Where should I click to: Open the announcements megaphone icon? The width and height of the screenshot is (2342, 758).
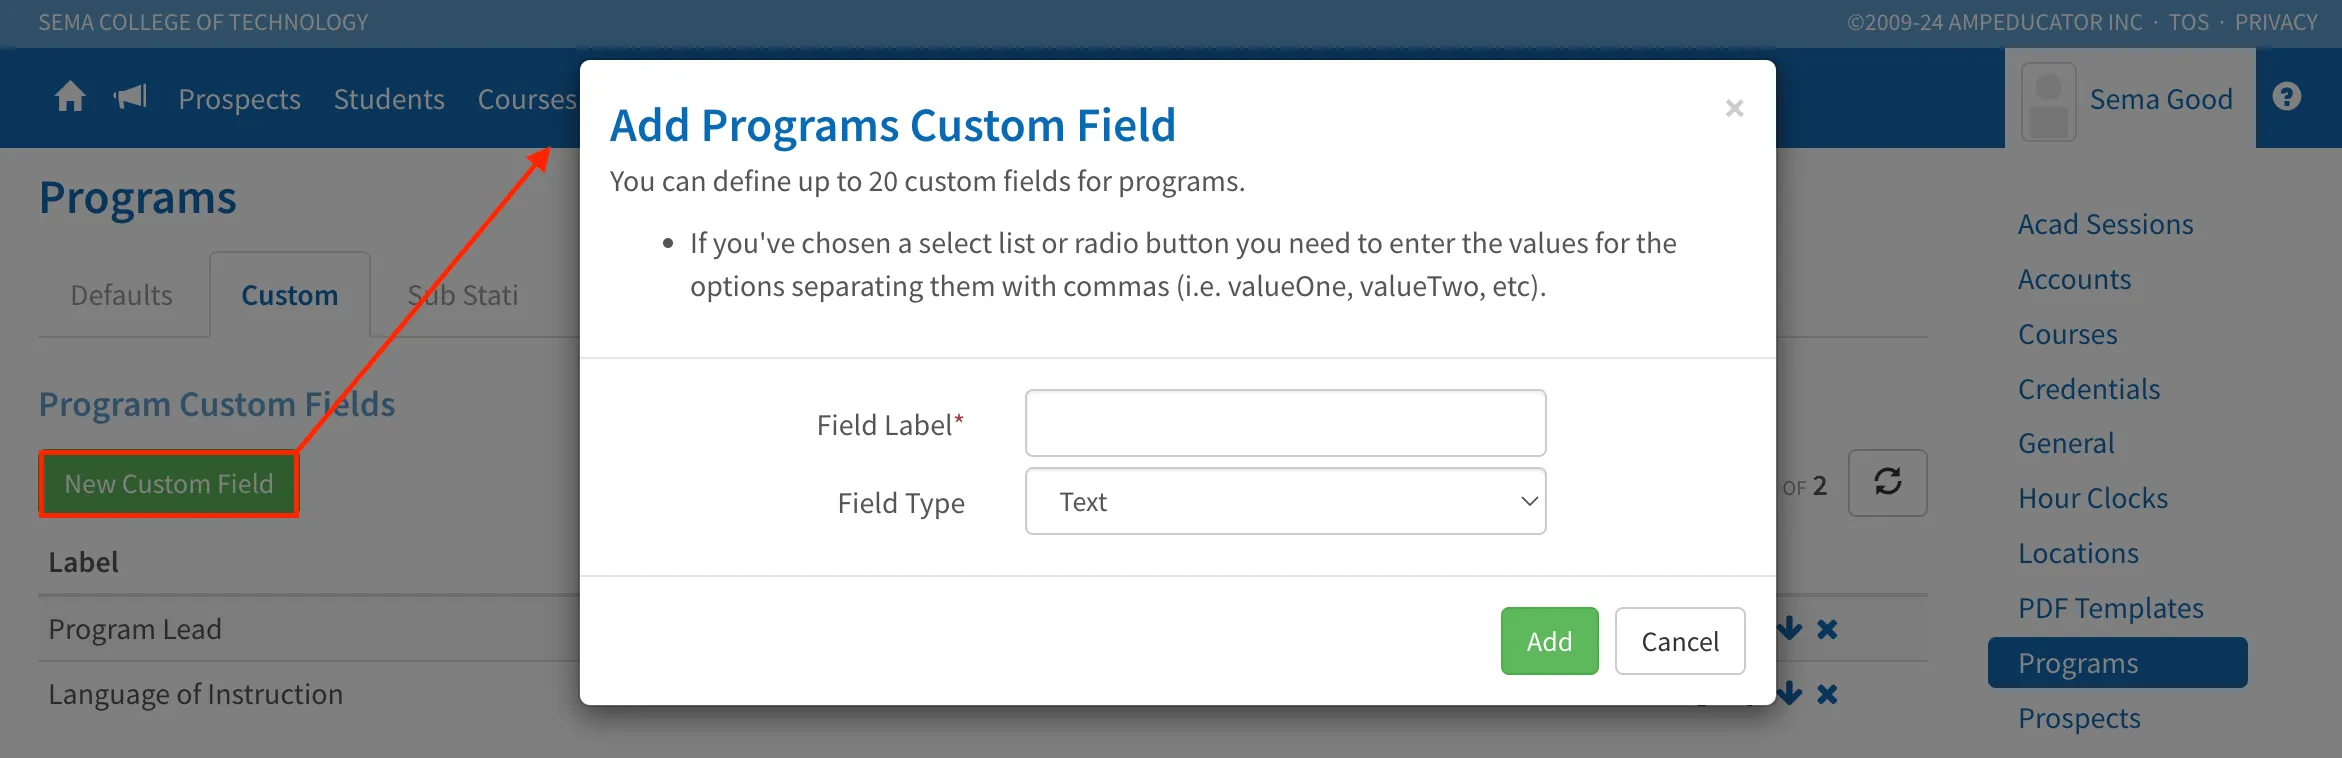coord(131,98)
